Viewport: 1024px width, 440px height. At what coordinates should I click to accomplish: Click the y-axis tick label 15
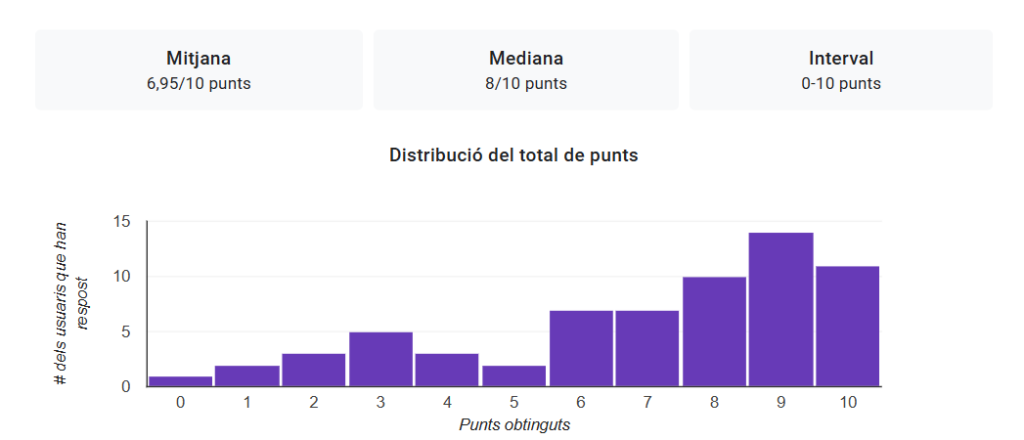pos(121,222)
